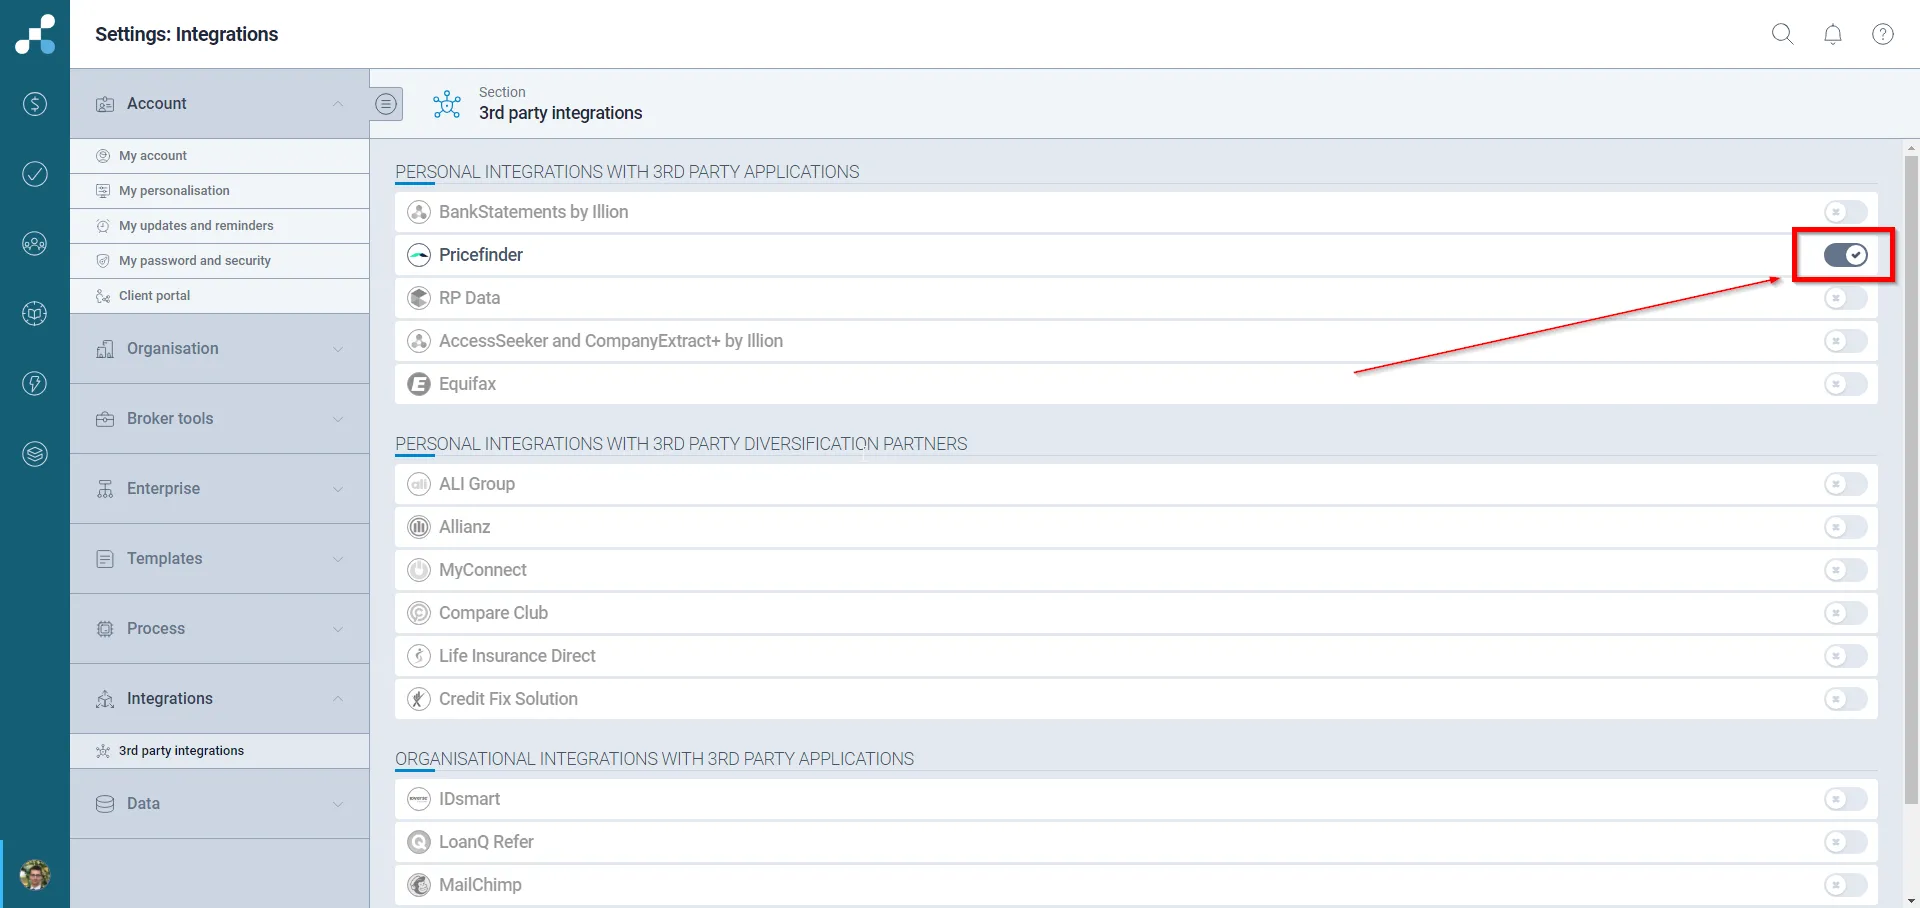Enable the Allianz toggle
This screenshot has width=1920, height=908.
[x=1845, y=527]
